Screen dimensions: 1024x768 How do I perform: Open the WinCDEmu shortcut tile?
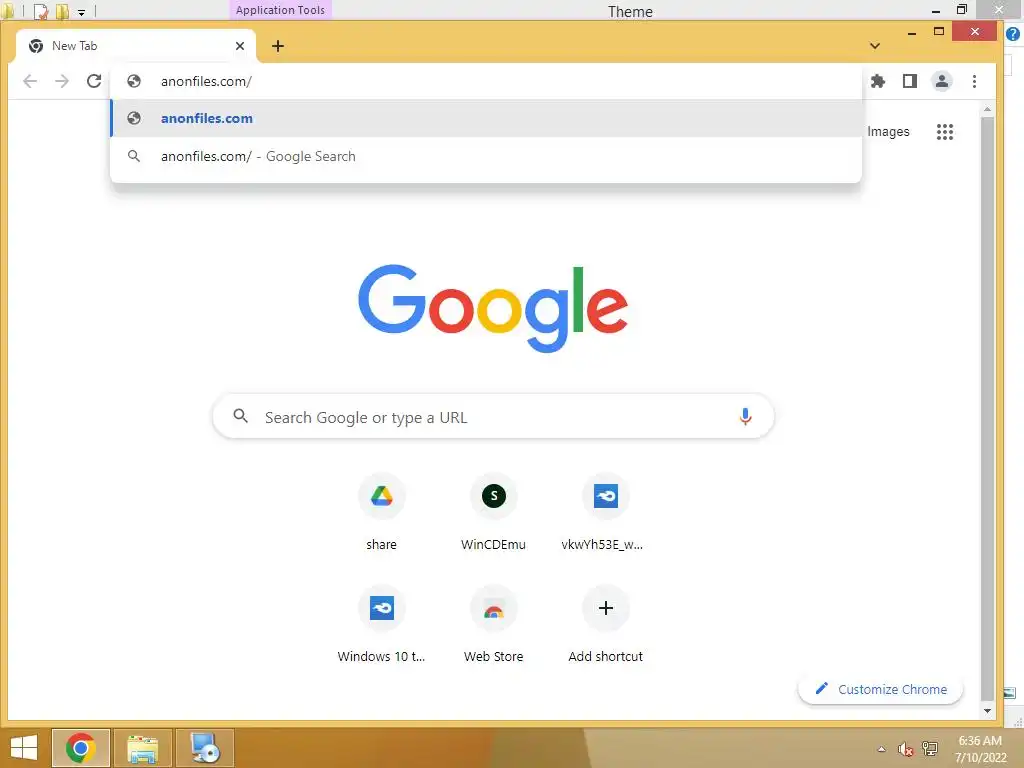coord(494,513)
